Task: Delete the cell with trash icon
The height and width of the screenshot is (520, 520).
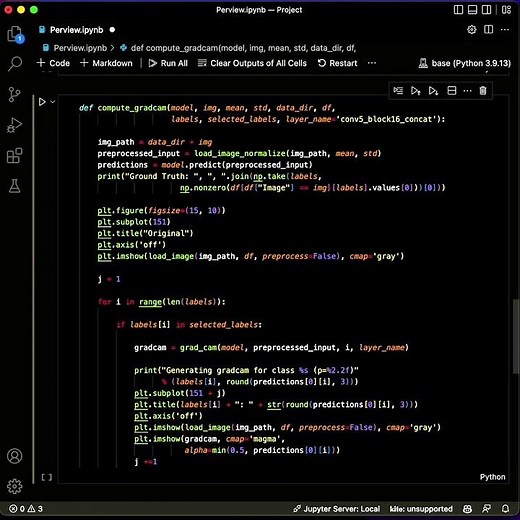Action: tap(483, 91)
